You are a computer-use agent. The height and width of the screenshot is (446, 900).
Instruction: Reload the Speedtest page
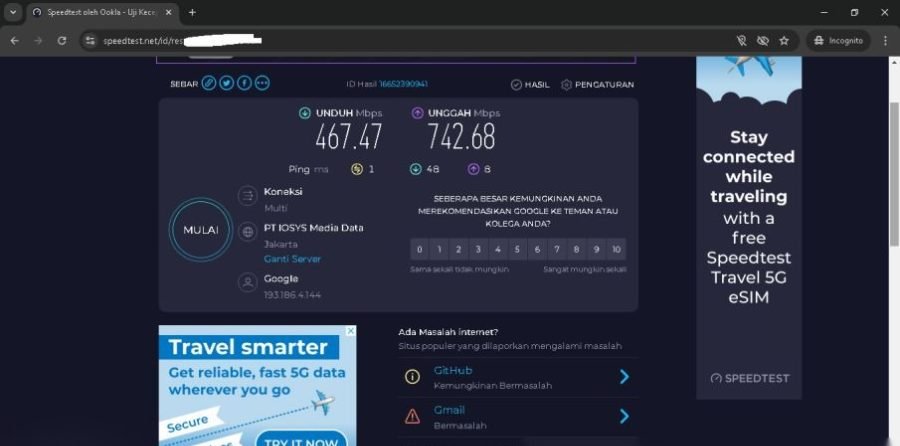[62, 41]
